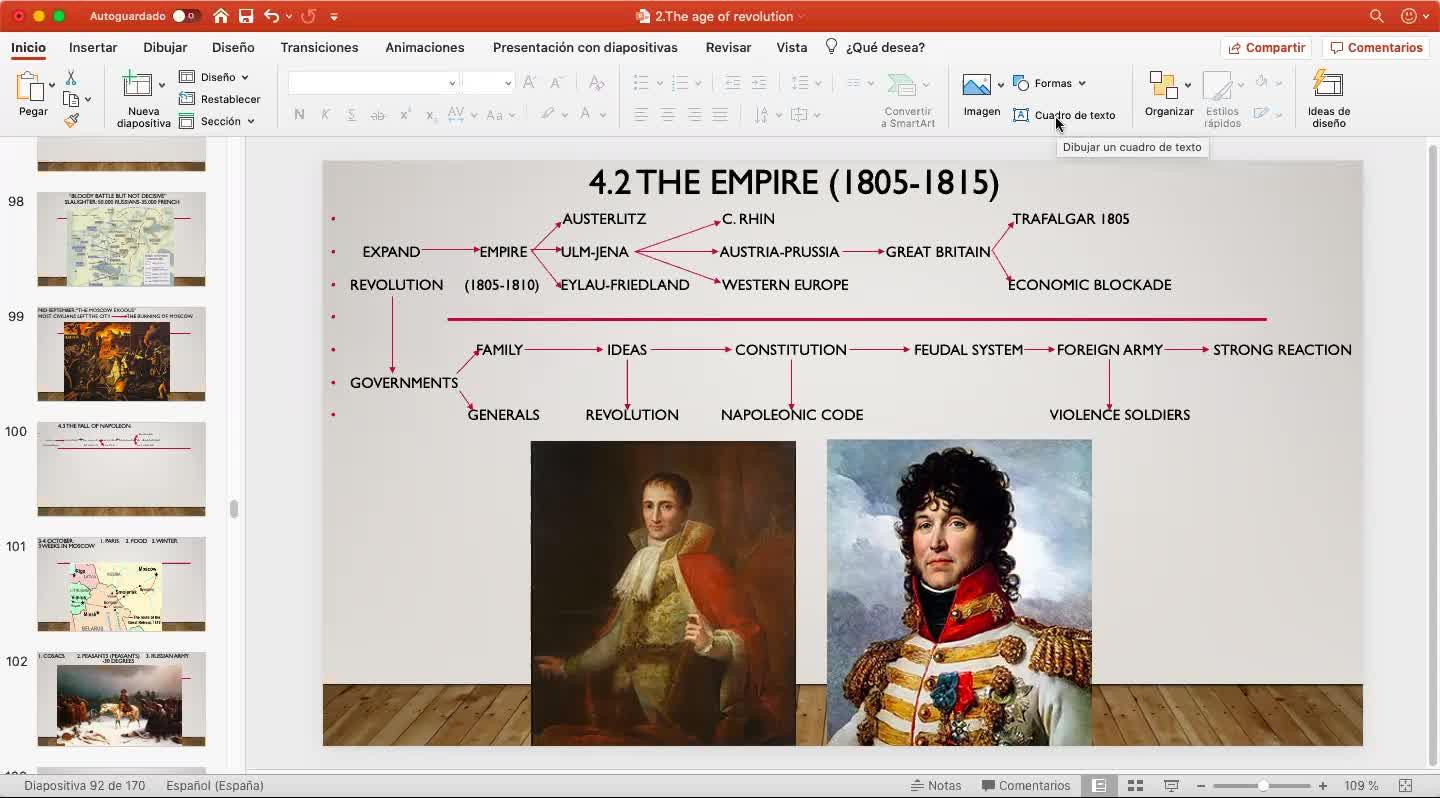Click the Home icon in title bar
Viewport: 1440px width, 798px height.
click(221, 16)
